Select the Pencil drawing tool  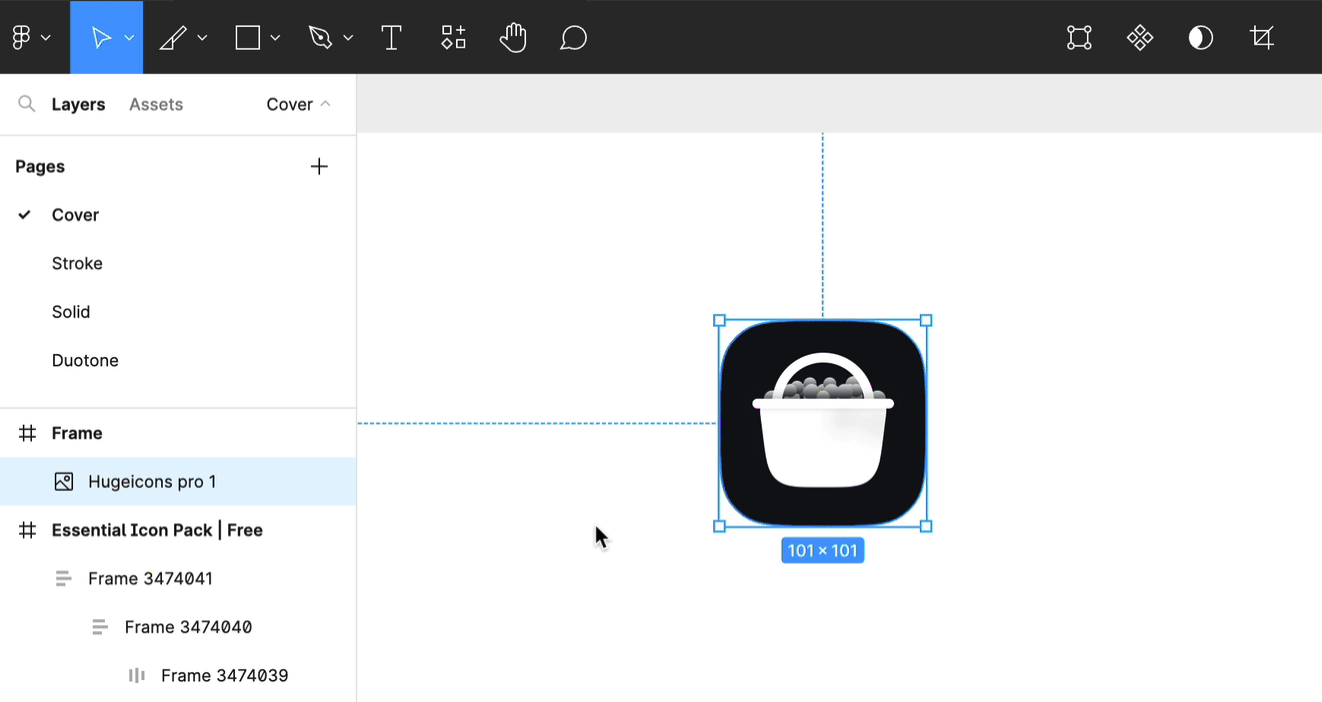coord(173,38)
